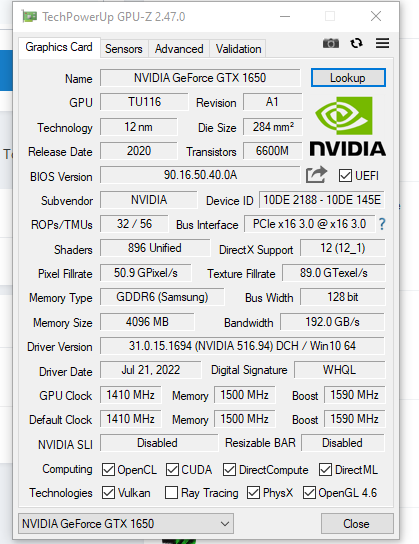
Task: Click the GPU Clock value 1410 MHz
Action: 130,395
